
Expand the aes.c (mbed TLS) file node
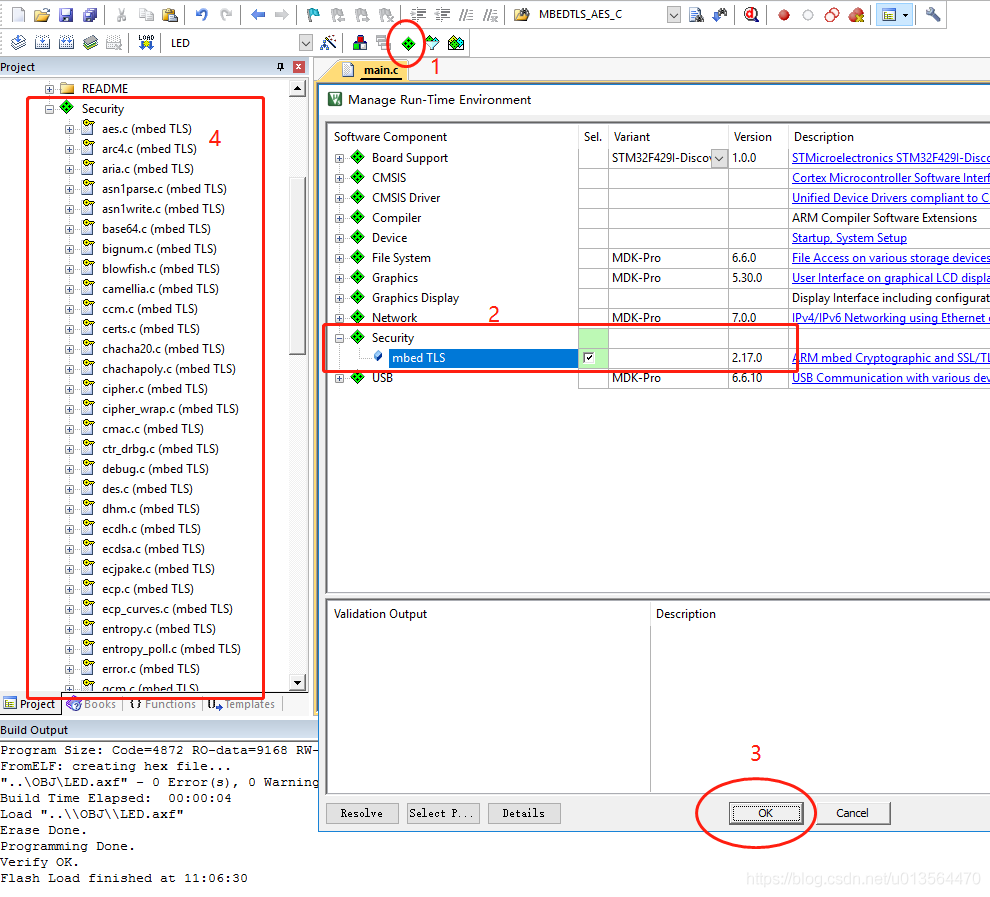tap(69, 129)
